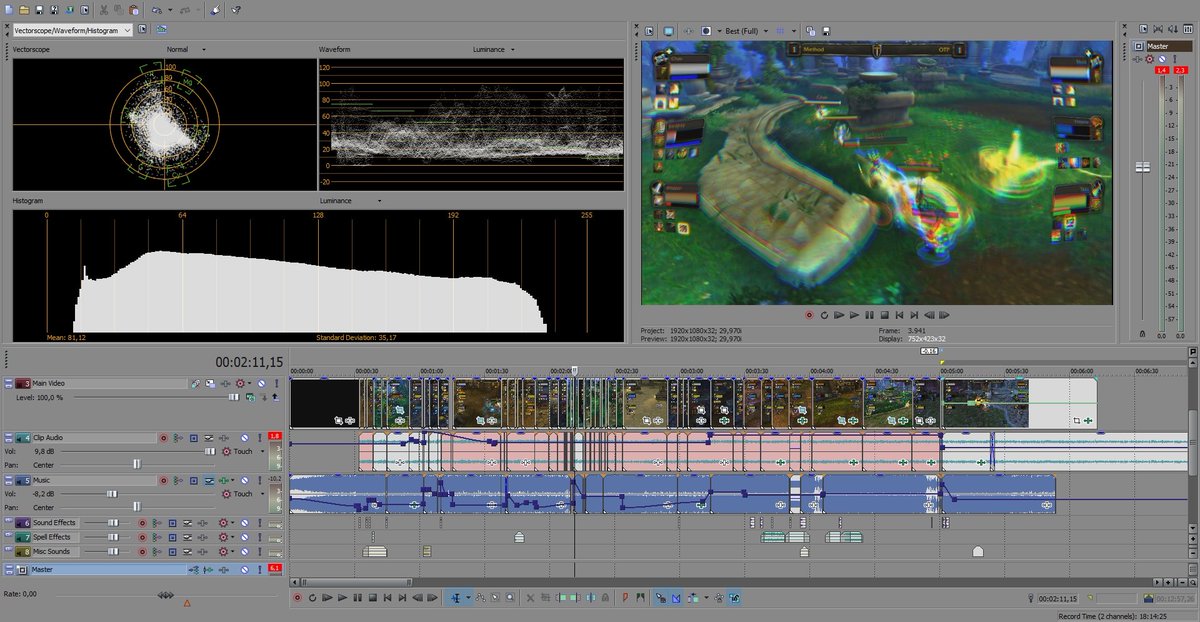
Task: Click overlays grid icon in preview toolbar
Action: 780,31
